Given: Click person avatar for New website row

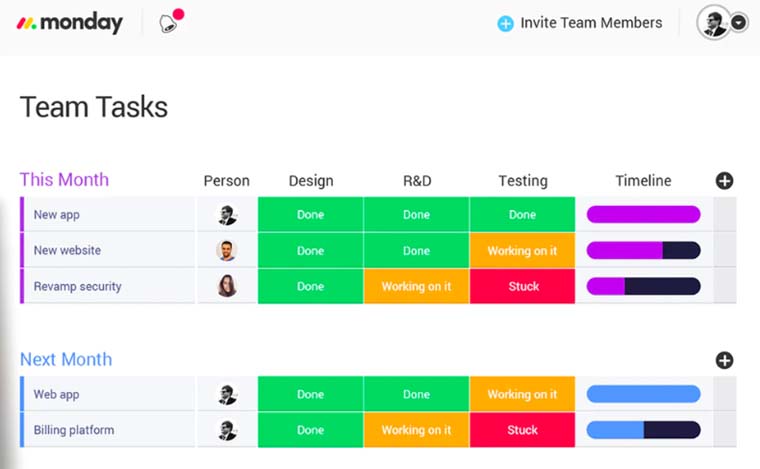Looking at the screenshot, I should tap(227, 251).
